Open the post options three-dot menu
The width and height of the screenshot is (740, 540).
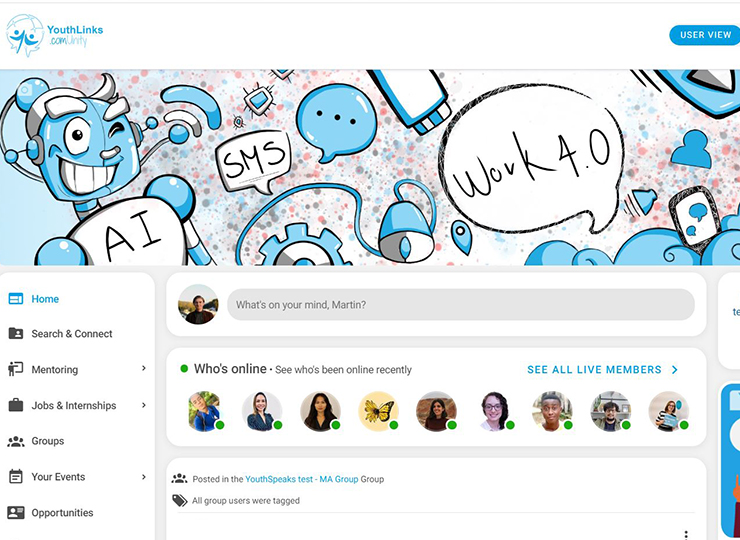point(686,535)
